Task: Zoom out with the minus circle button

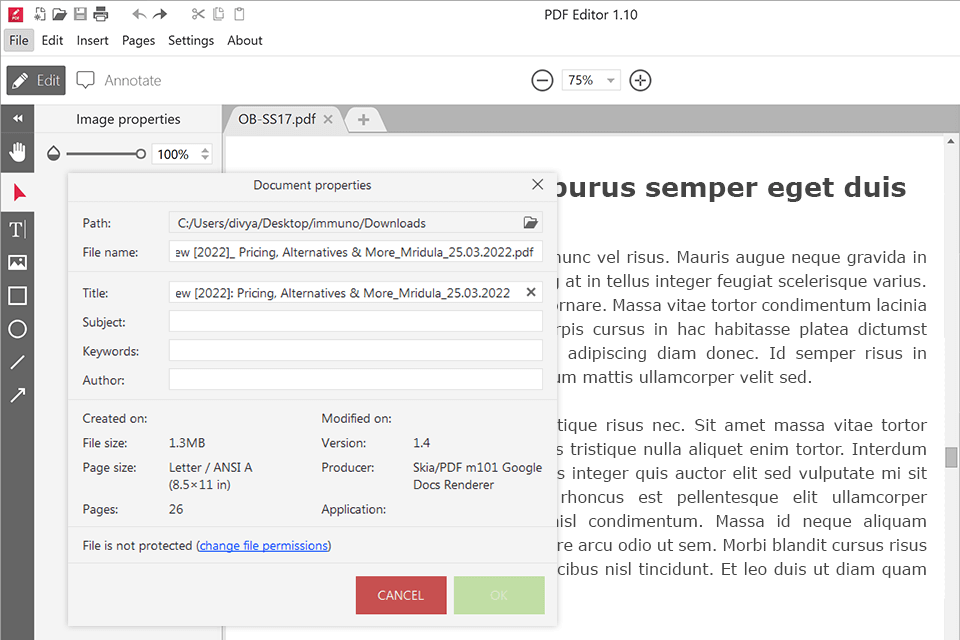Action: coord(542,80)
